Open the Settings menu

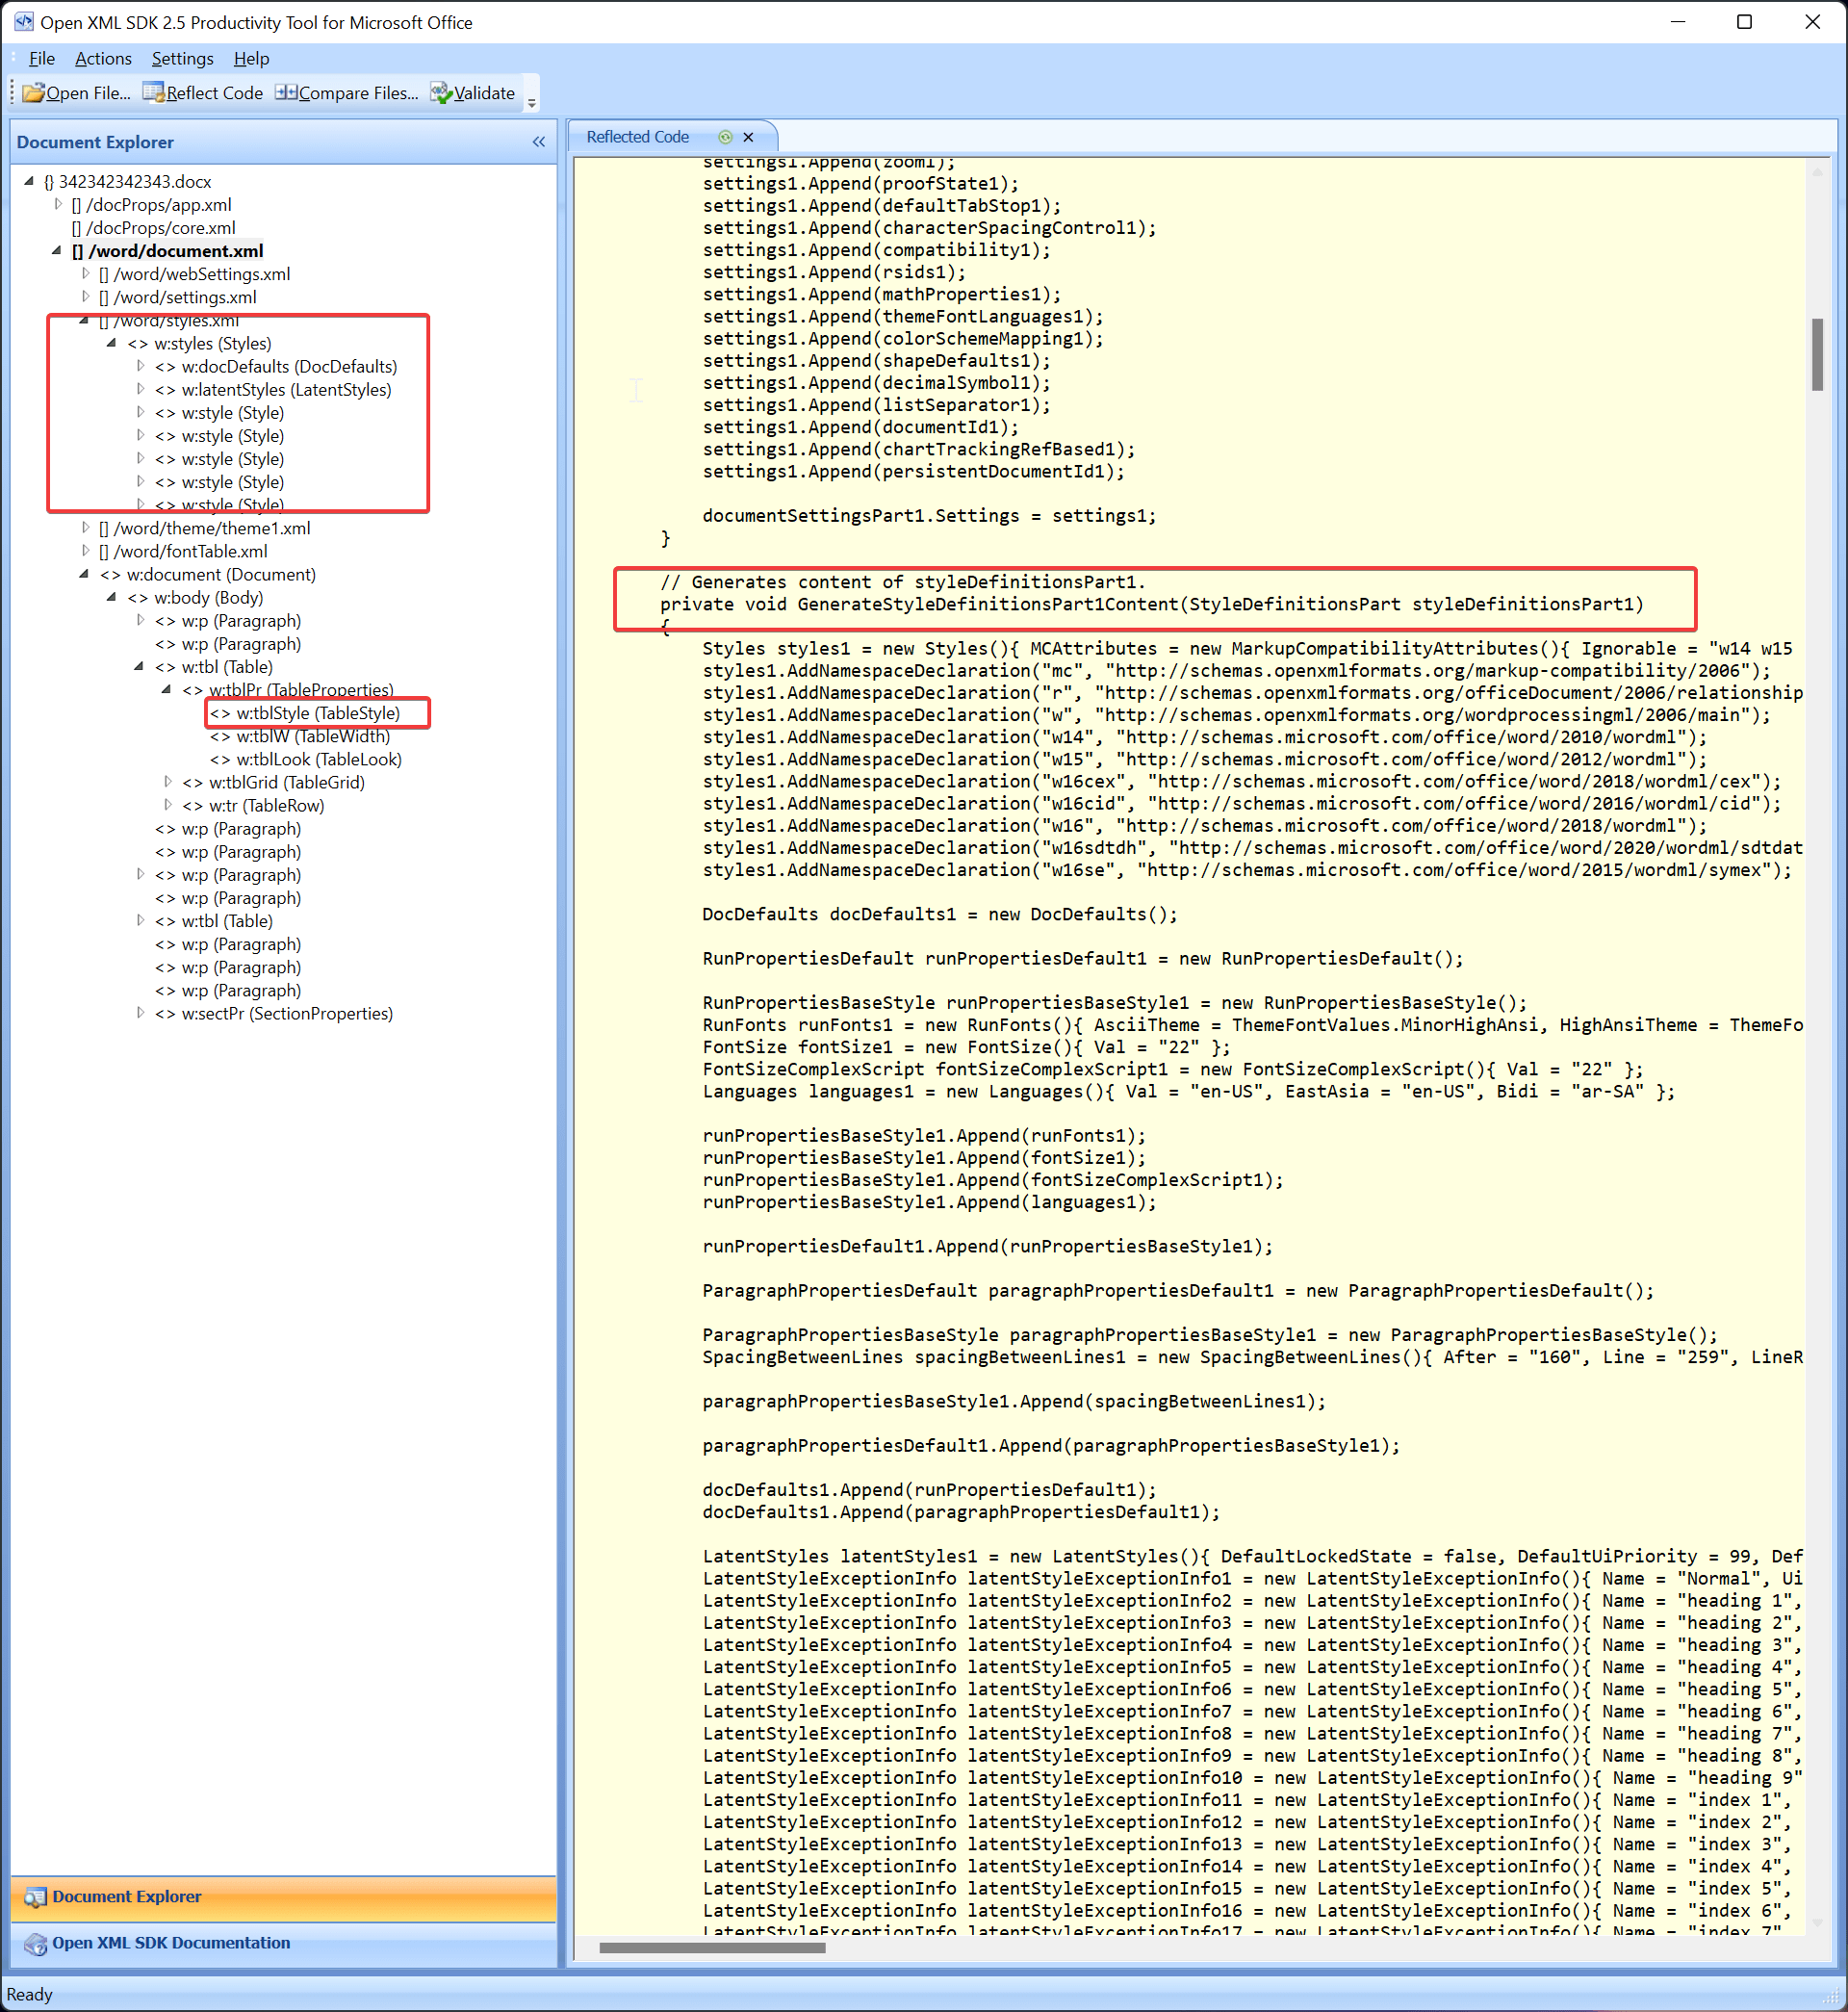click(182, 59)
